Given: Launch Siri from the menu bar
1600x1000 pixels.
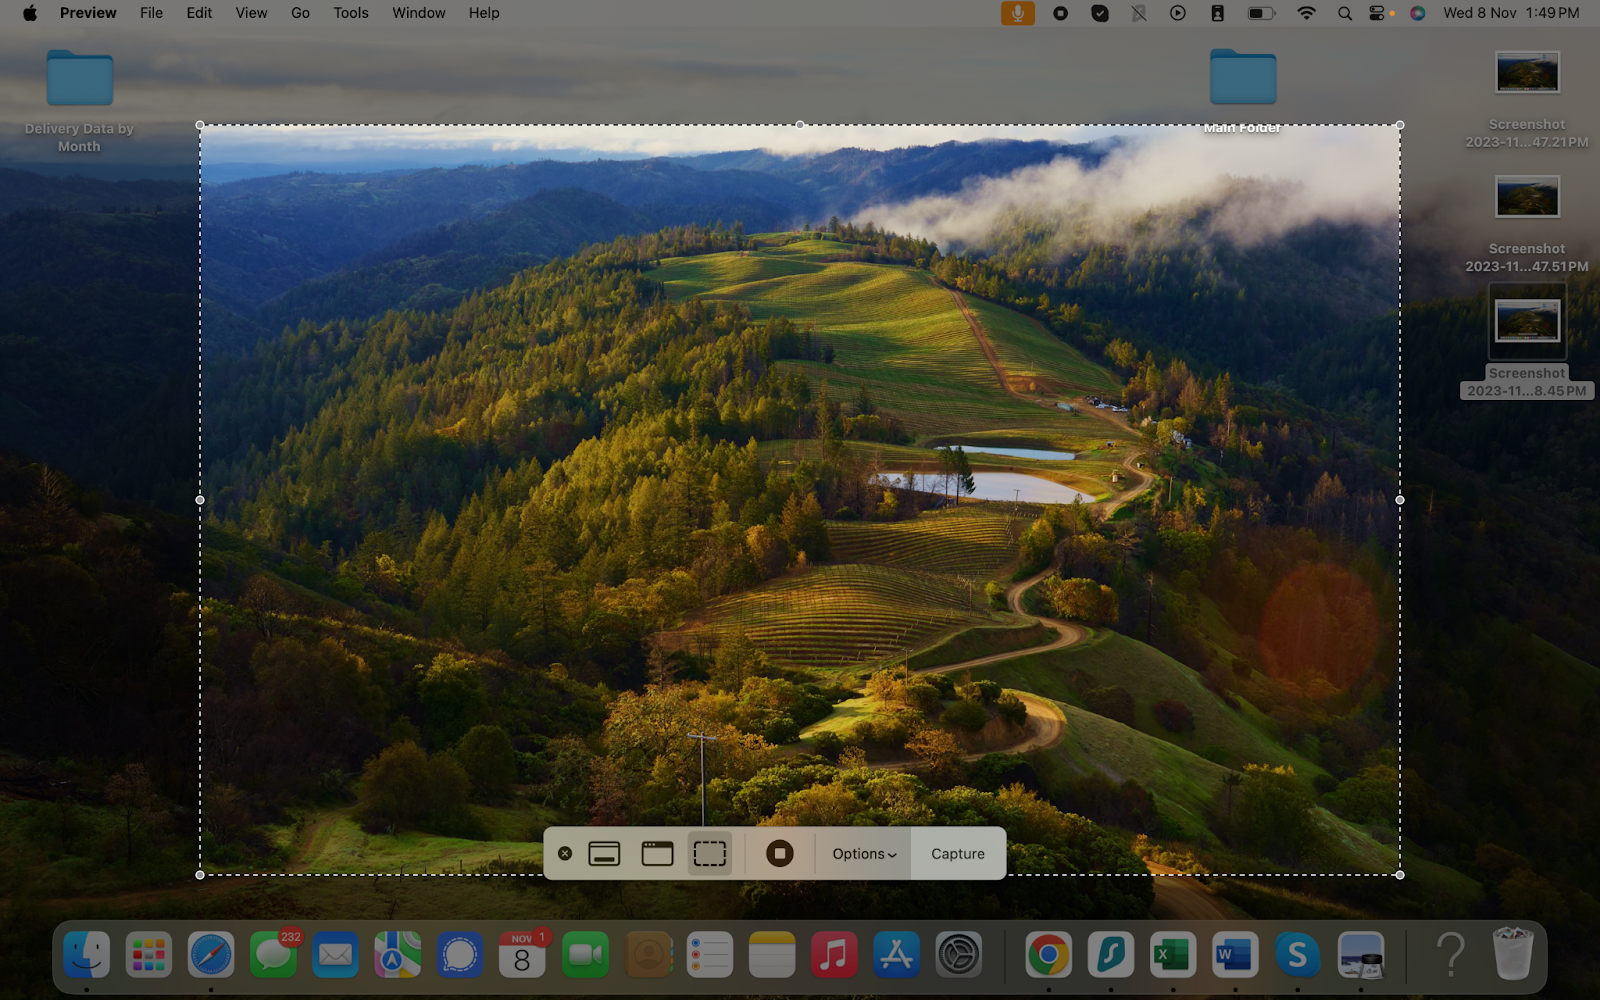Looking at the screenshot, I should pyautogui.click(x=1417, y=13).
